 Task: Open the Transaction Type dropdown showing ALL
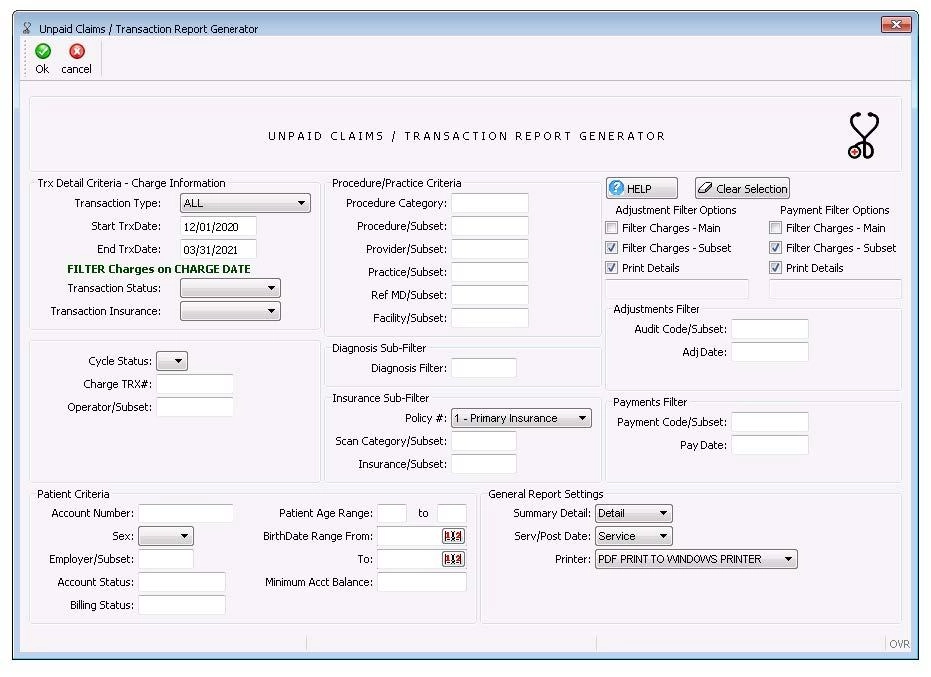(x=300, y=203)
